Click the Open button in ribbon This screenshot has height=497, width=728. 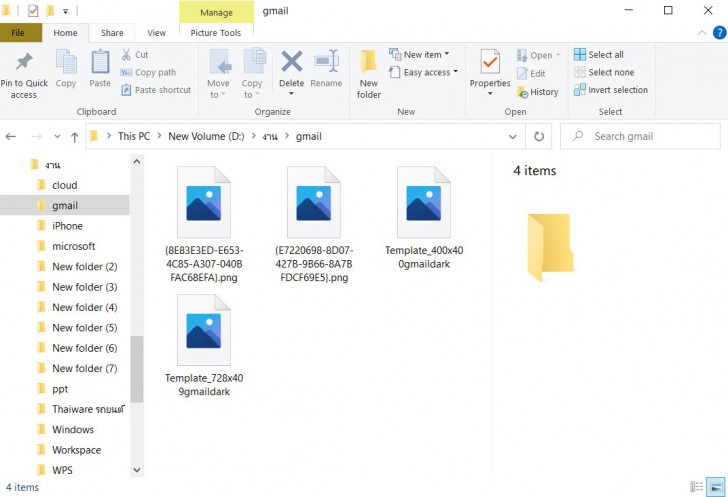[538, 55]
